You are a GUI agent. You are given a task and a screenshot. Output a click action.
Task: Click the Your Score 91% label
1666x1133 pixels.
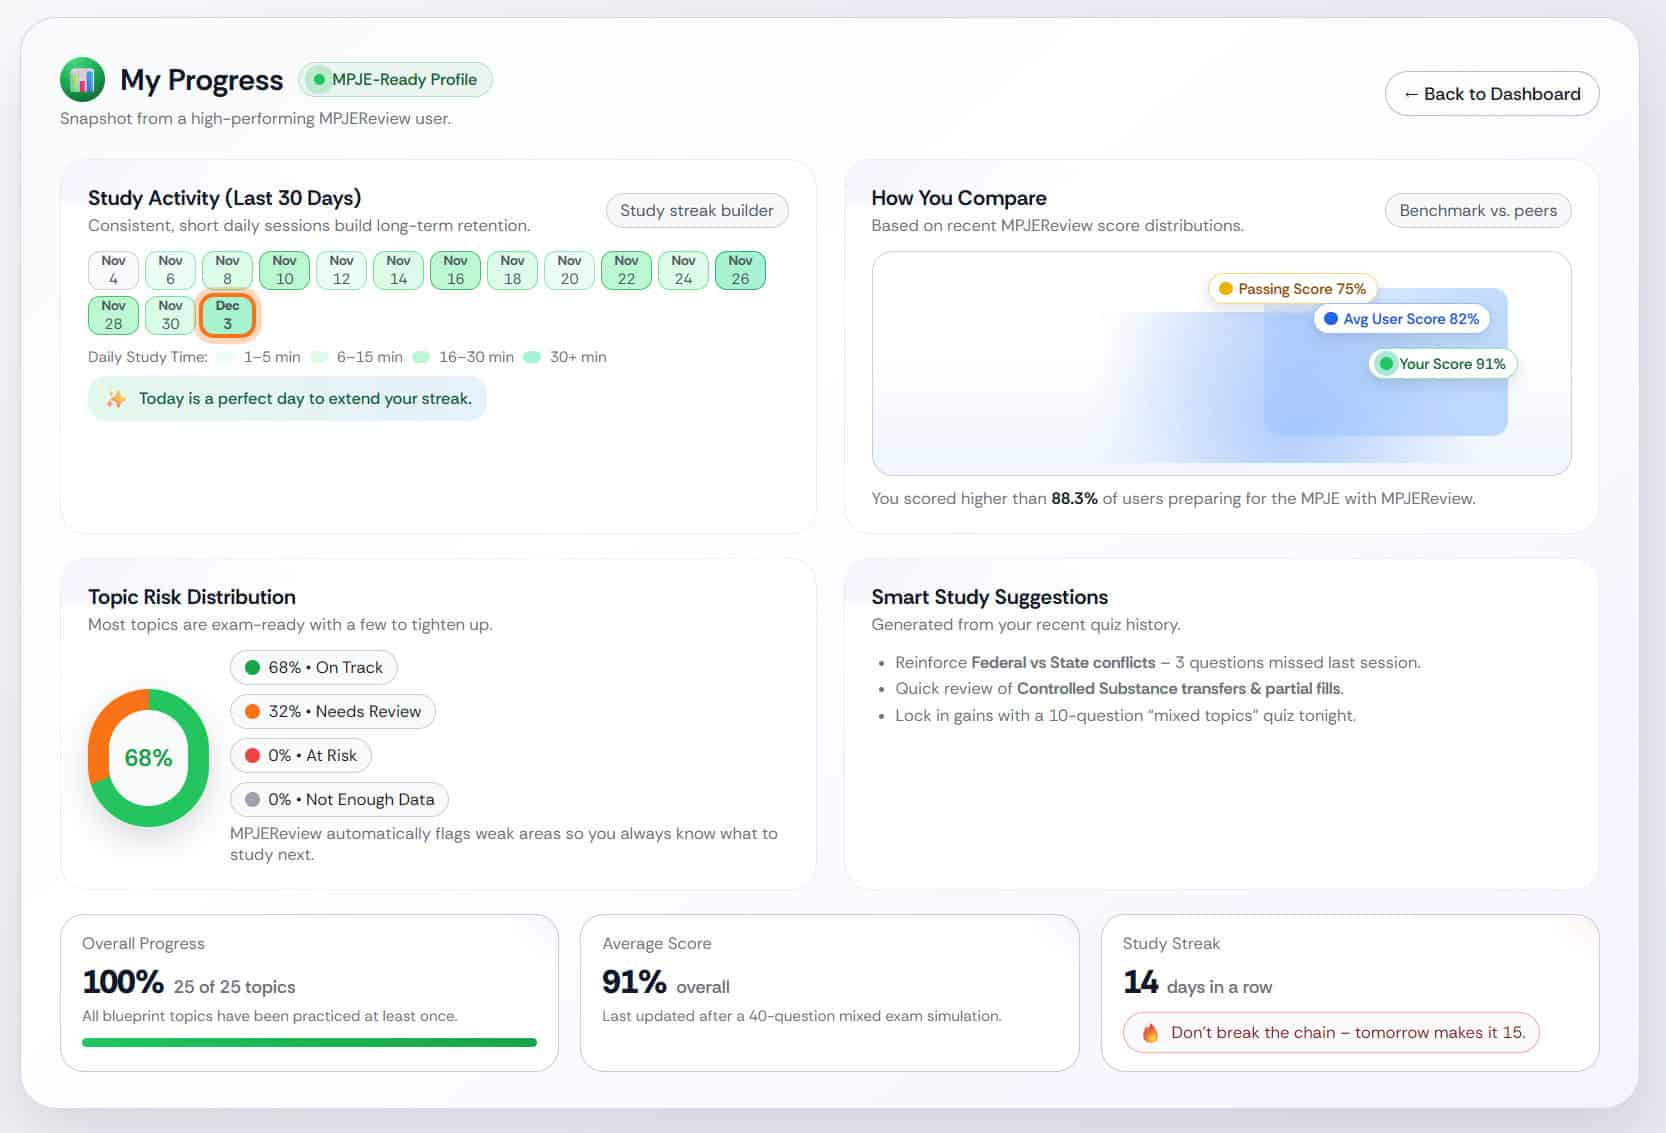point(1443,363)
